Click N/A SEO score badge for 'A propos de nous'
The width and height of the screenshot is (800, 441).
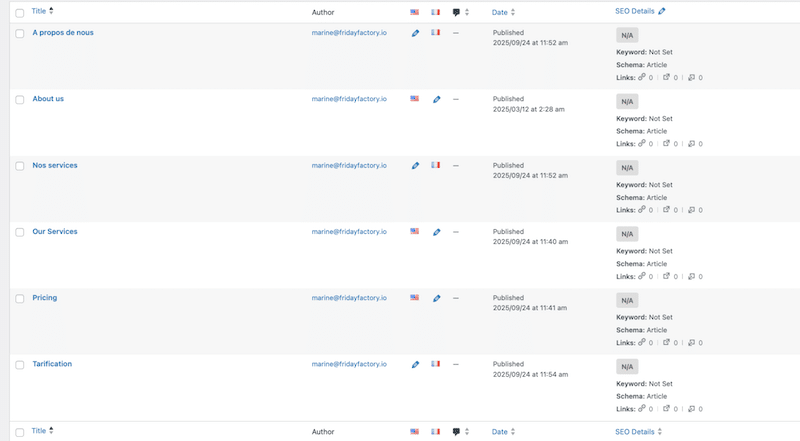pos(627,35)
